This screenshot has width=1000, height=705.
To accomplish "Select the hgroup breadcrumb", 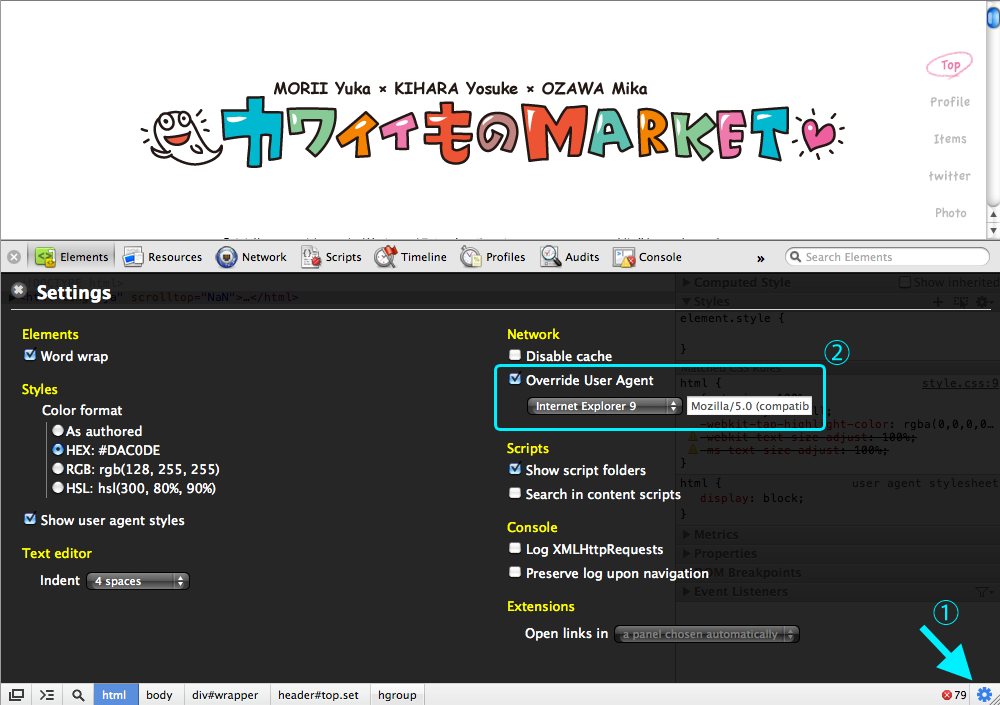I will click(x=397, y=695).
